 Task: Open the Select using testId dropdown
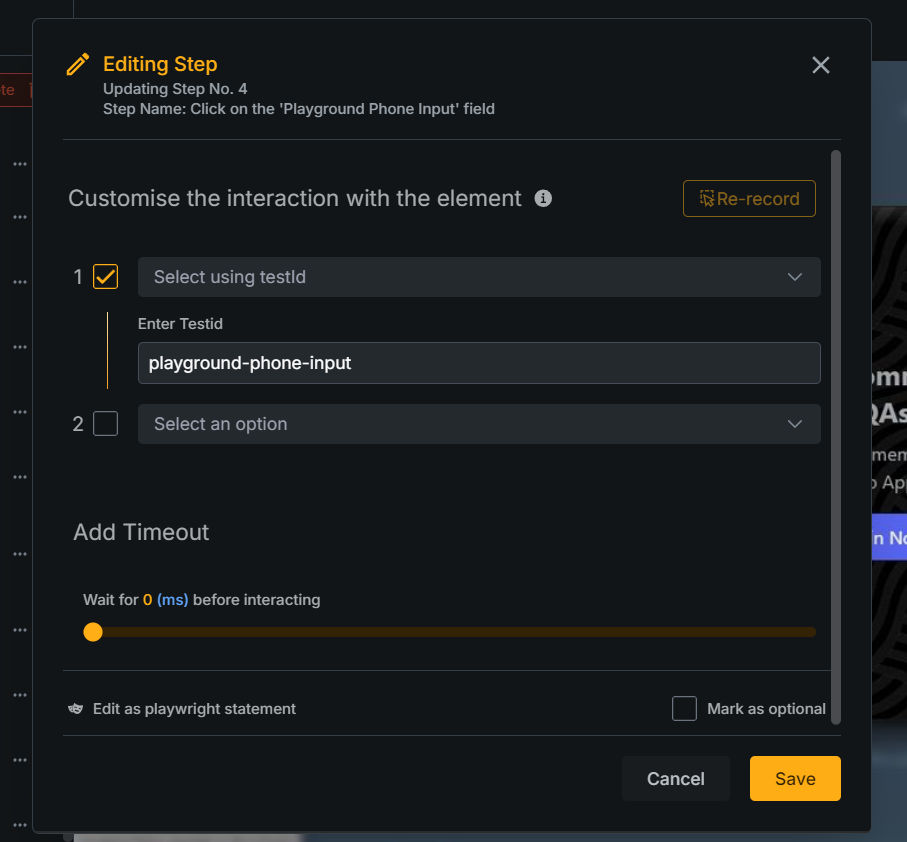pos(479,277)
